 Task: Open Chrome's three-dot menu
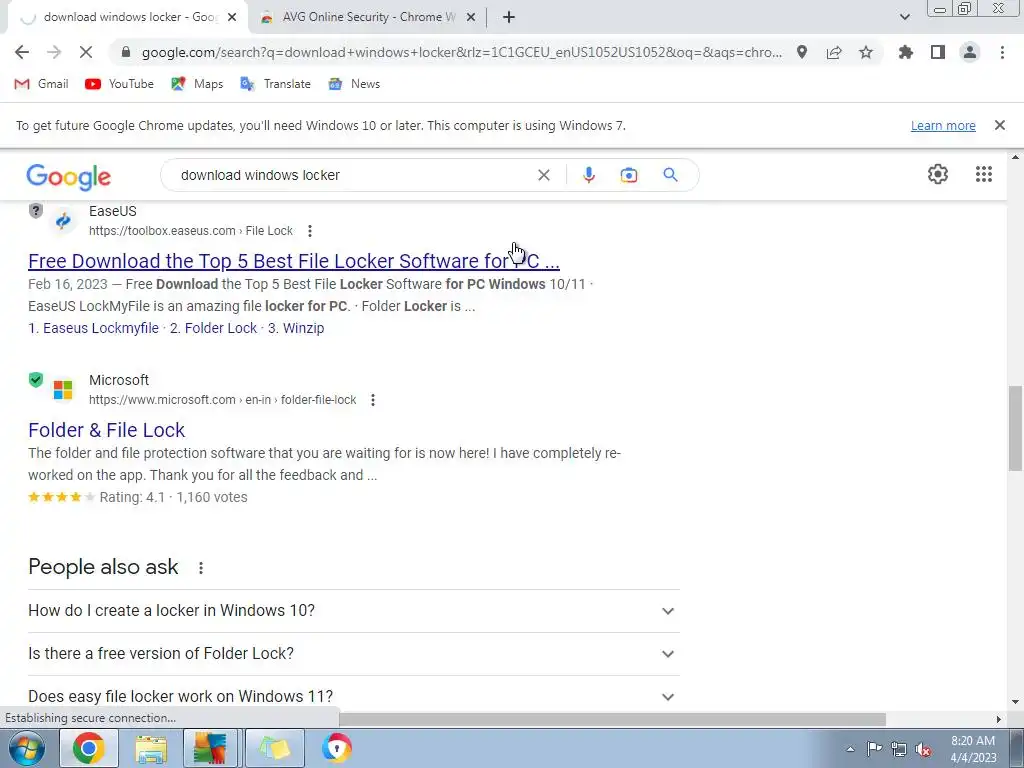point(1002,52)
